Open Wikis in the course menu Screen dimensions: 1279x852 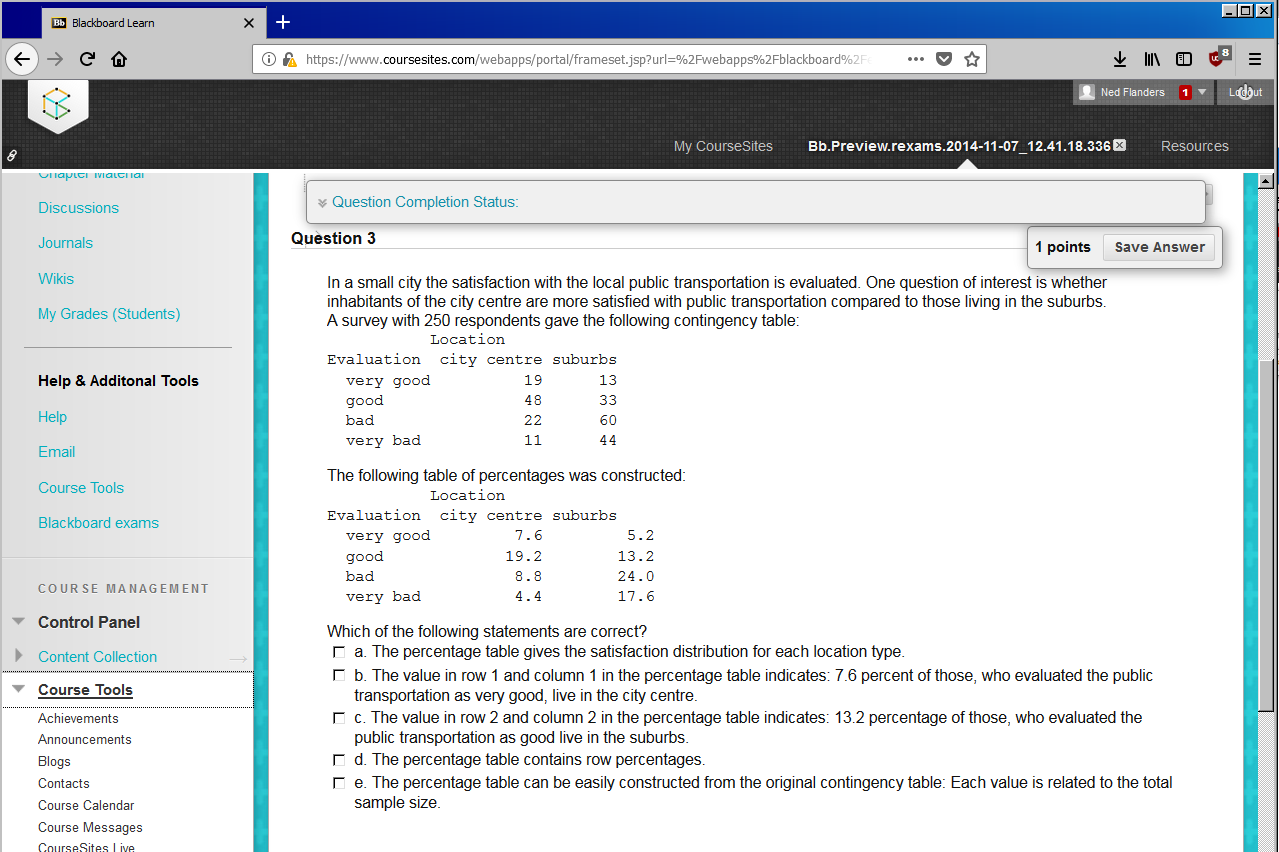pos(56,279)
